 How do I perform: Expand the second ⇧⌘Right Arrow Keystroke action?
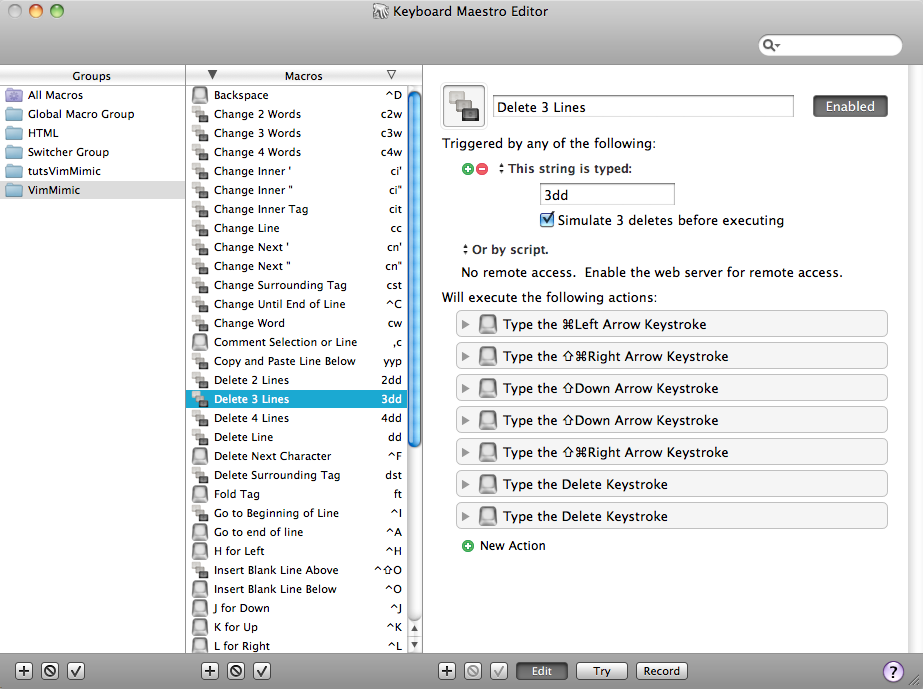tap(466, 452)
